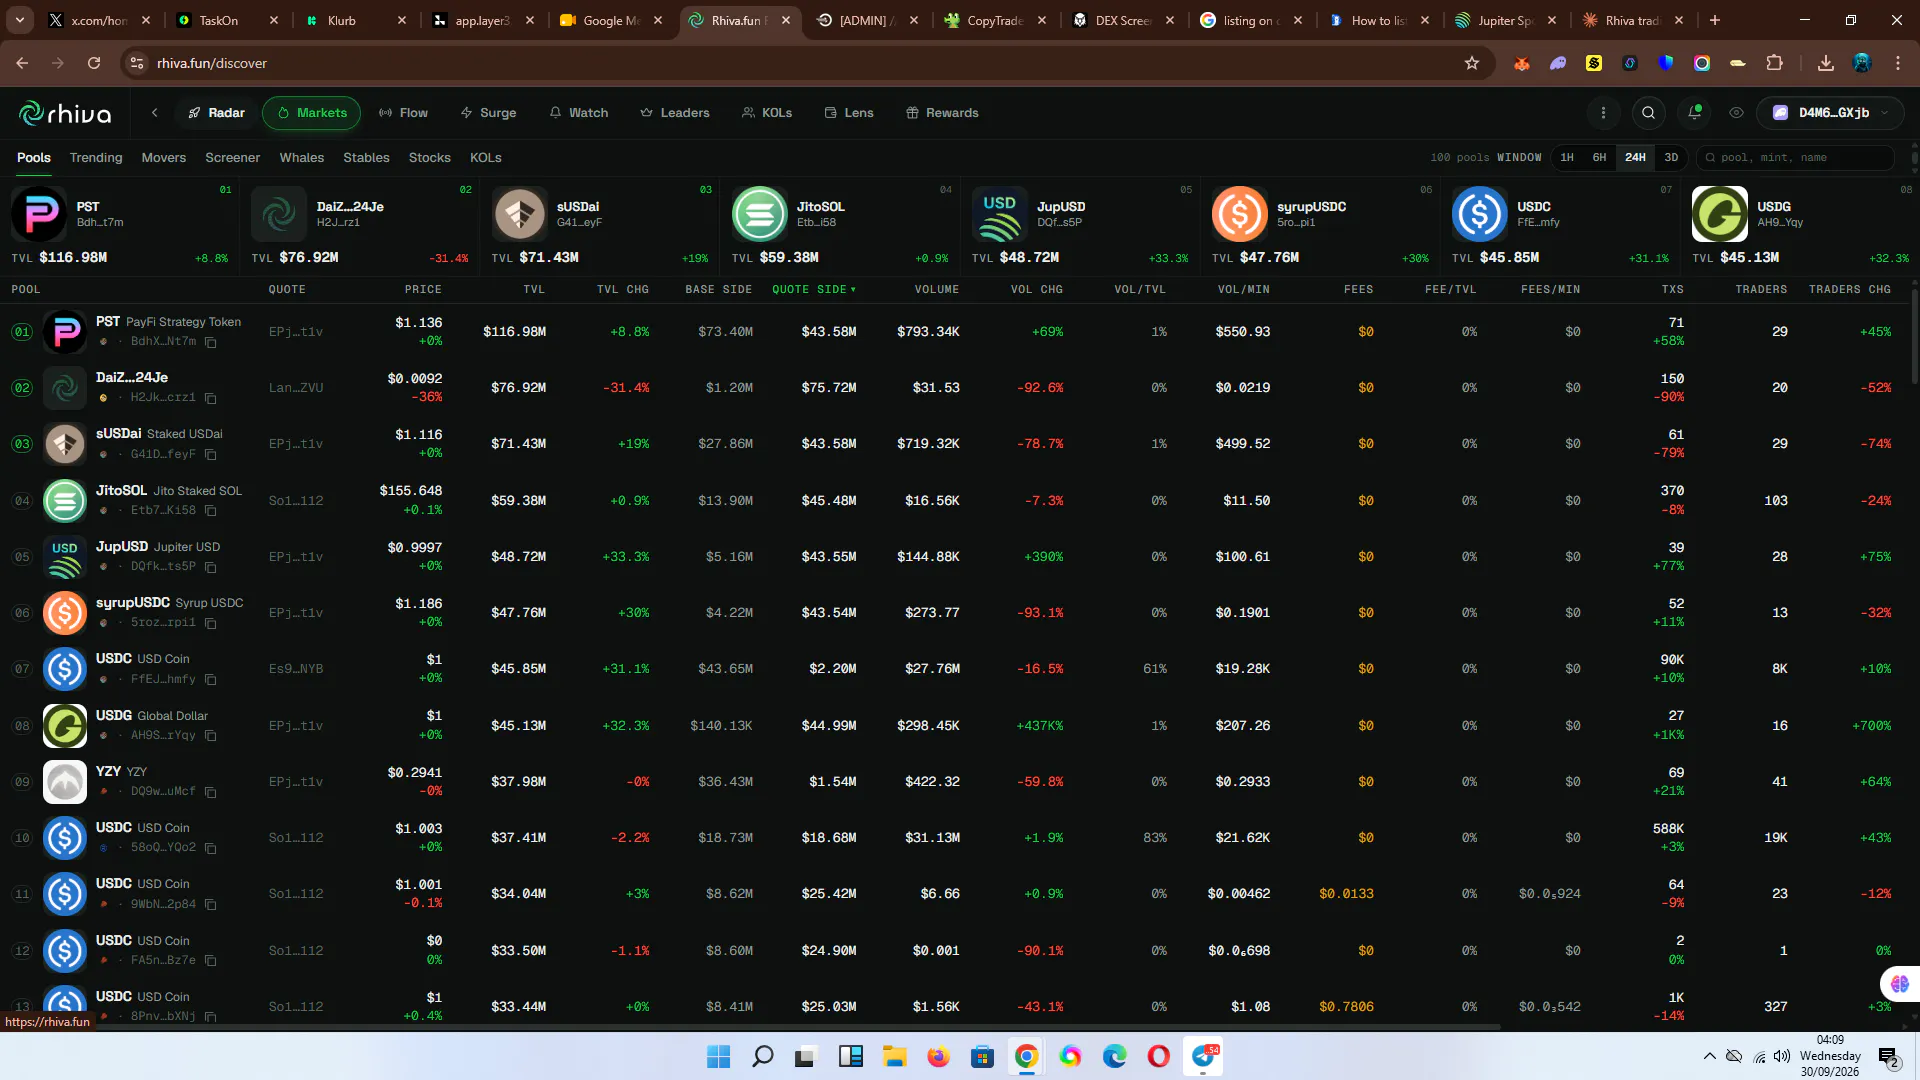Image resolution: width=1920 pixels, height=1080 pixels.
Task: Sort by the TRADERS column header
Action: coord(1761,290)
